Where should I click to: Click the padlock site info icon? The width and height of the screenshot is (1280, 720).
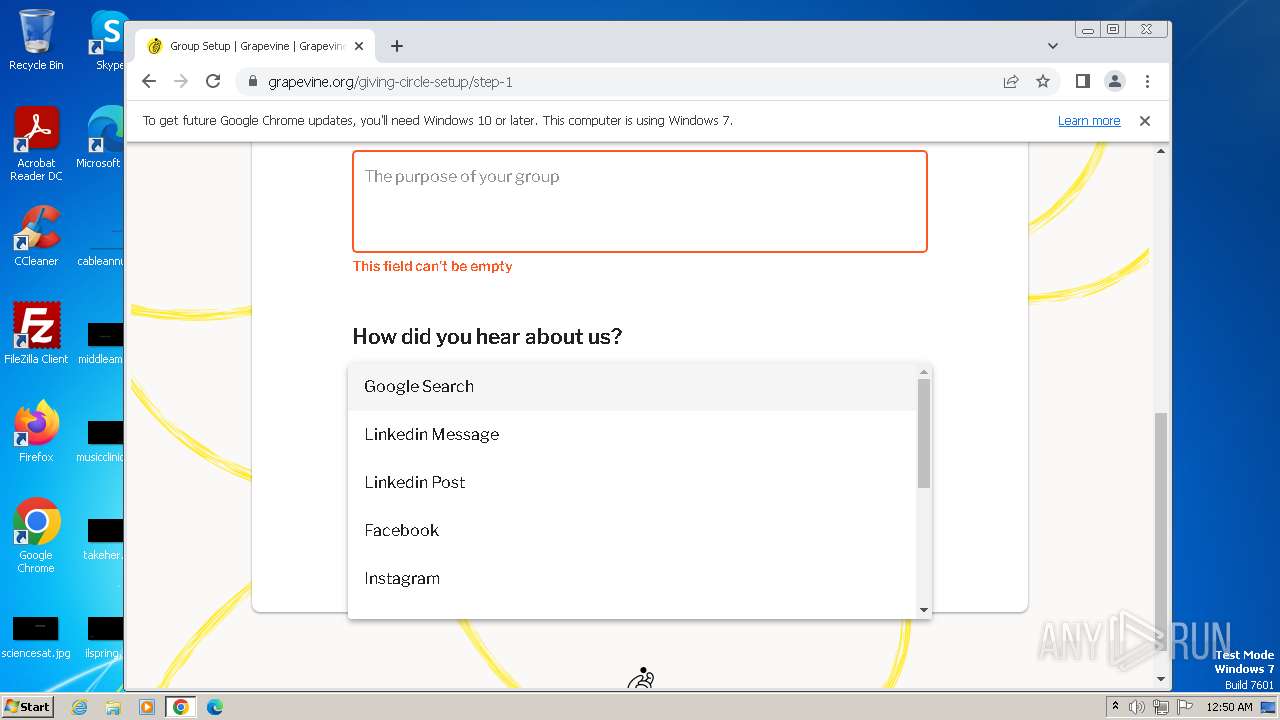click(x=252, y=81)
